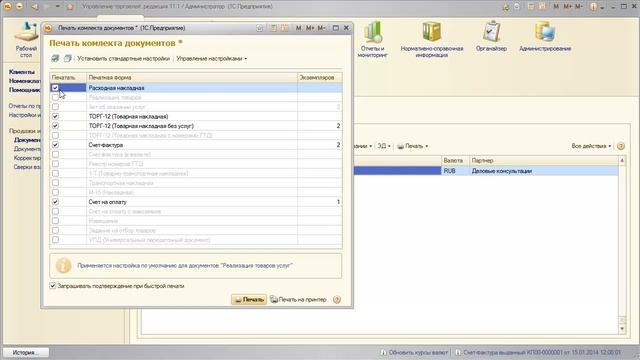Click the uncheck-all icon in print dialog toolbar
The height and width of the screenshot is (360, 640).
67,58
